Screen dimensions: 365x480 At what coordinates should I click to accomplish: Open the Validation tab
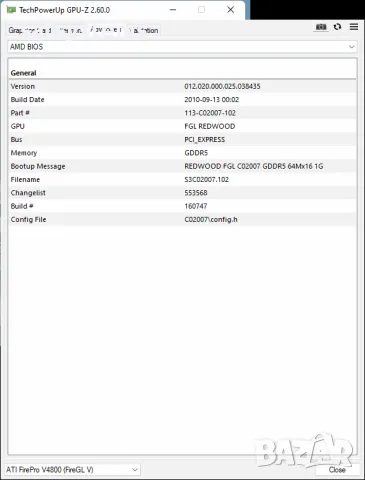[145, 30]
